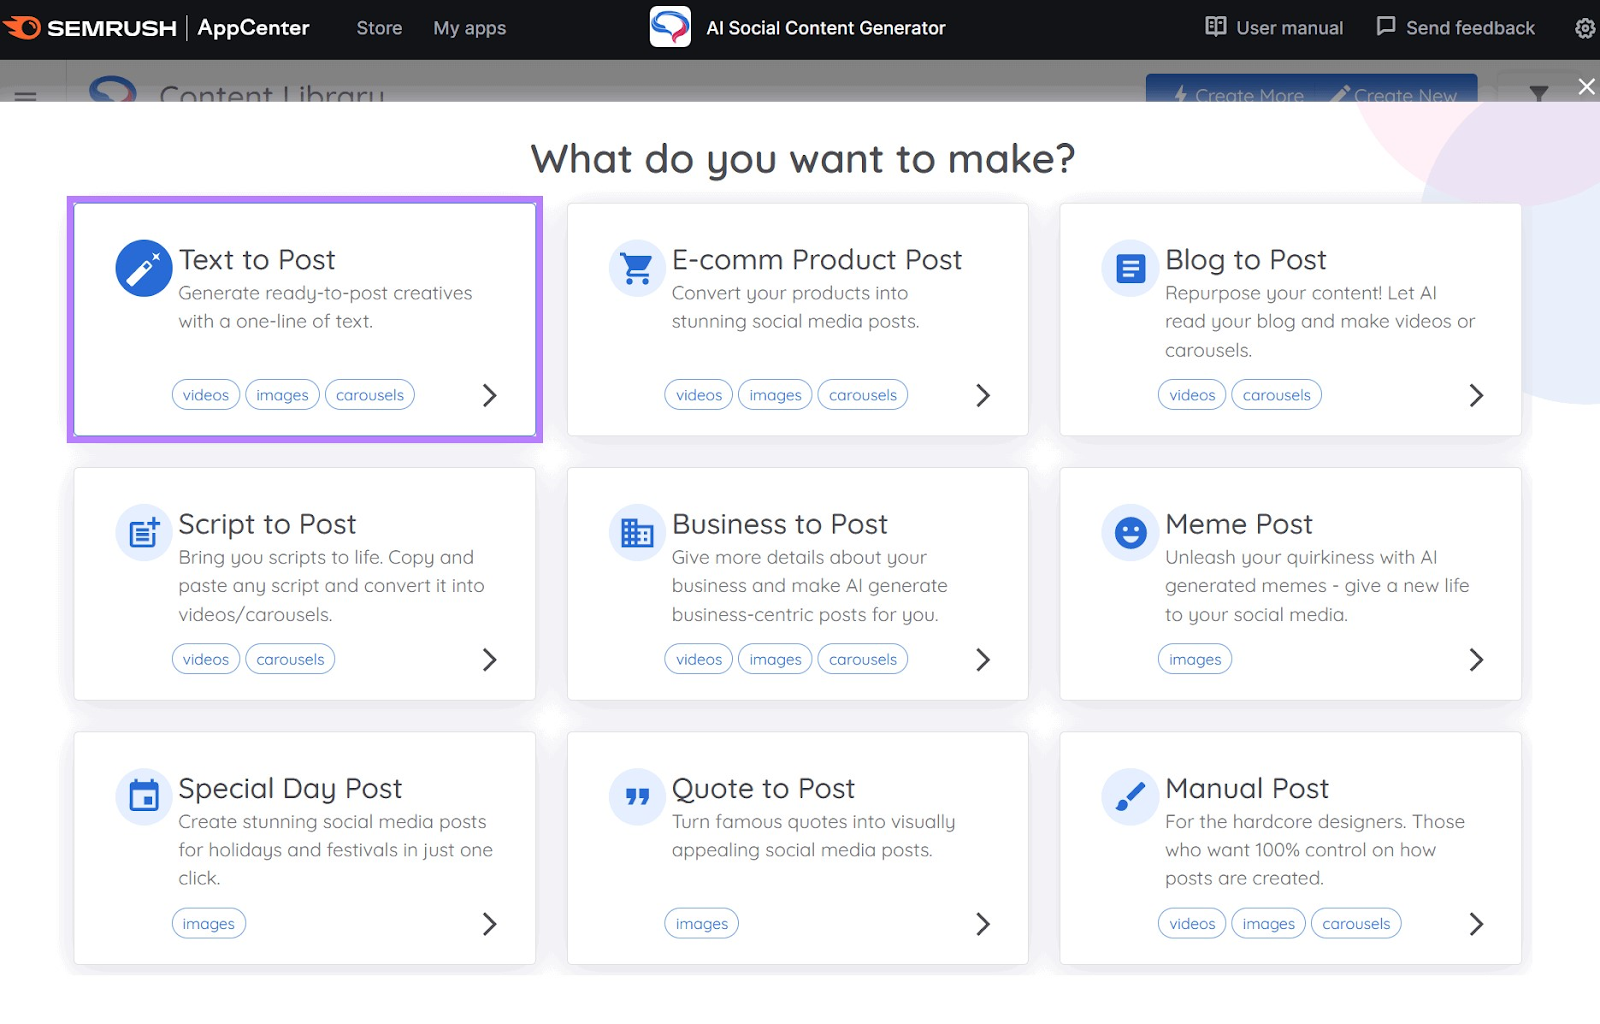The image size is (1600, 1024).
Task: Select the Script to Post script icon
Action: click(x=143, y=532)
